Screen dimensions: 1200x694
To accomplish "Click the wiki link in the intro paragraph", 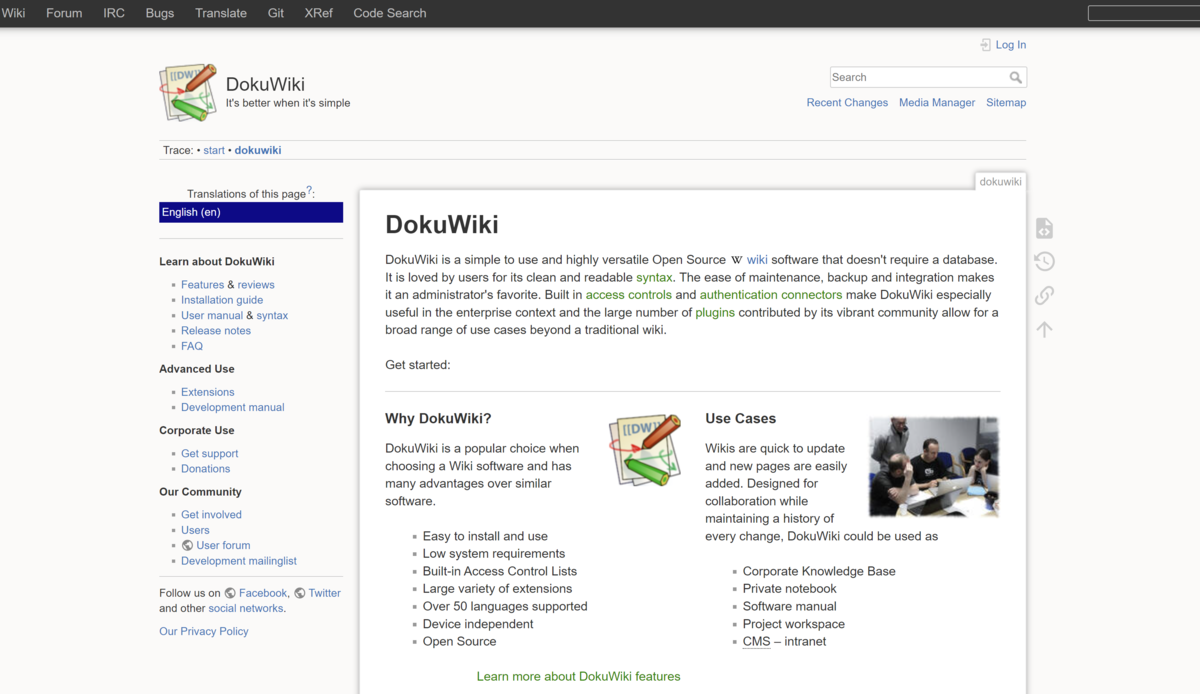I will point(757,260).
